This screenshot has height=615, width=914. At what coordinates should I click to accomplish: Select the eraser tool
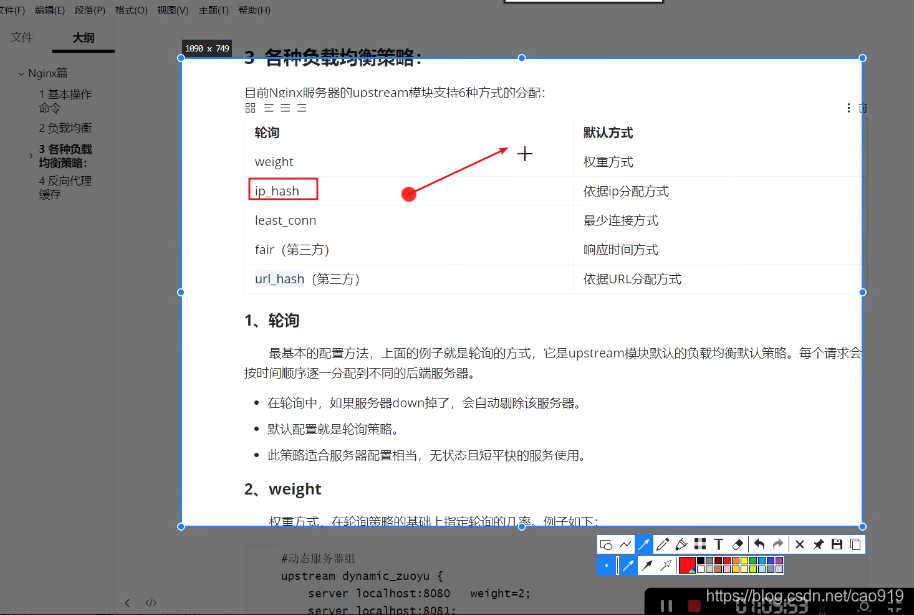(x=738, y=544)
